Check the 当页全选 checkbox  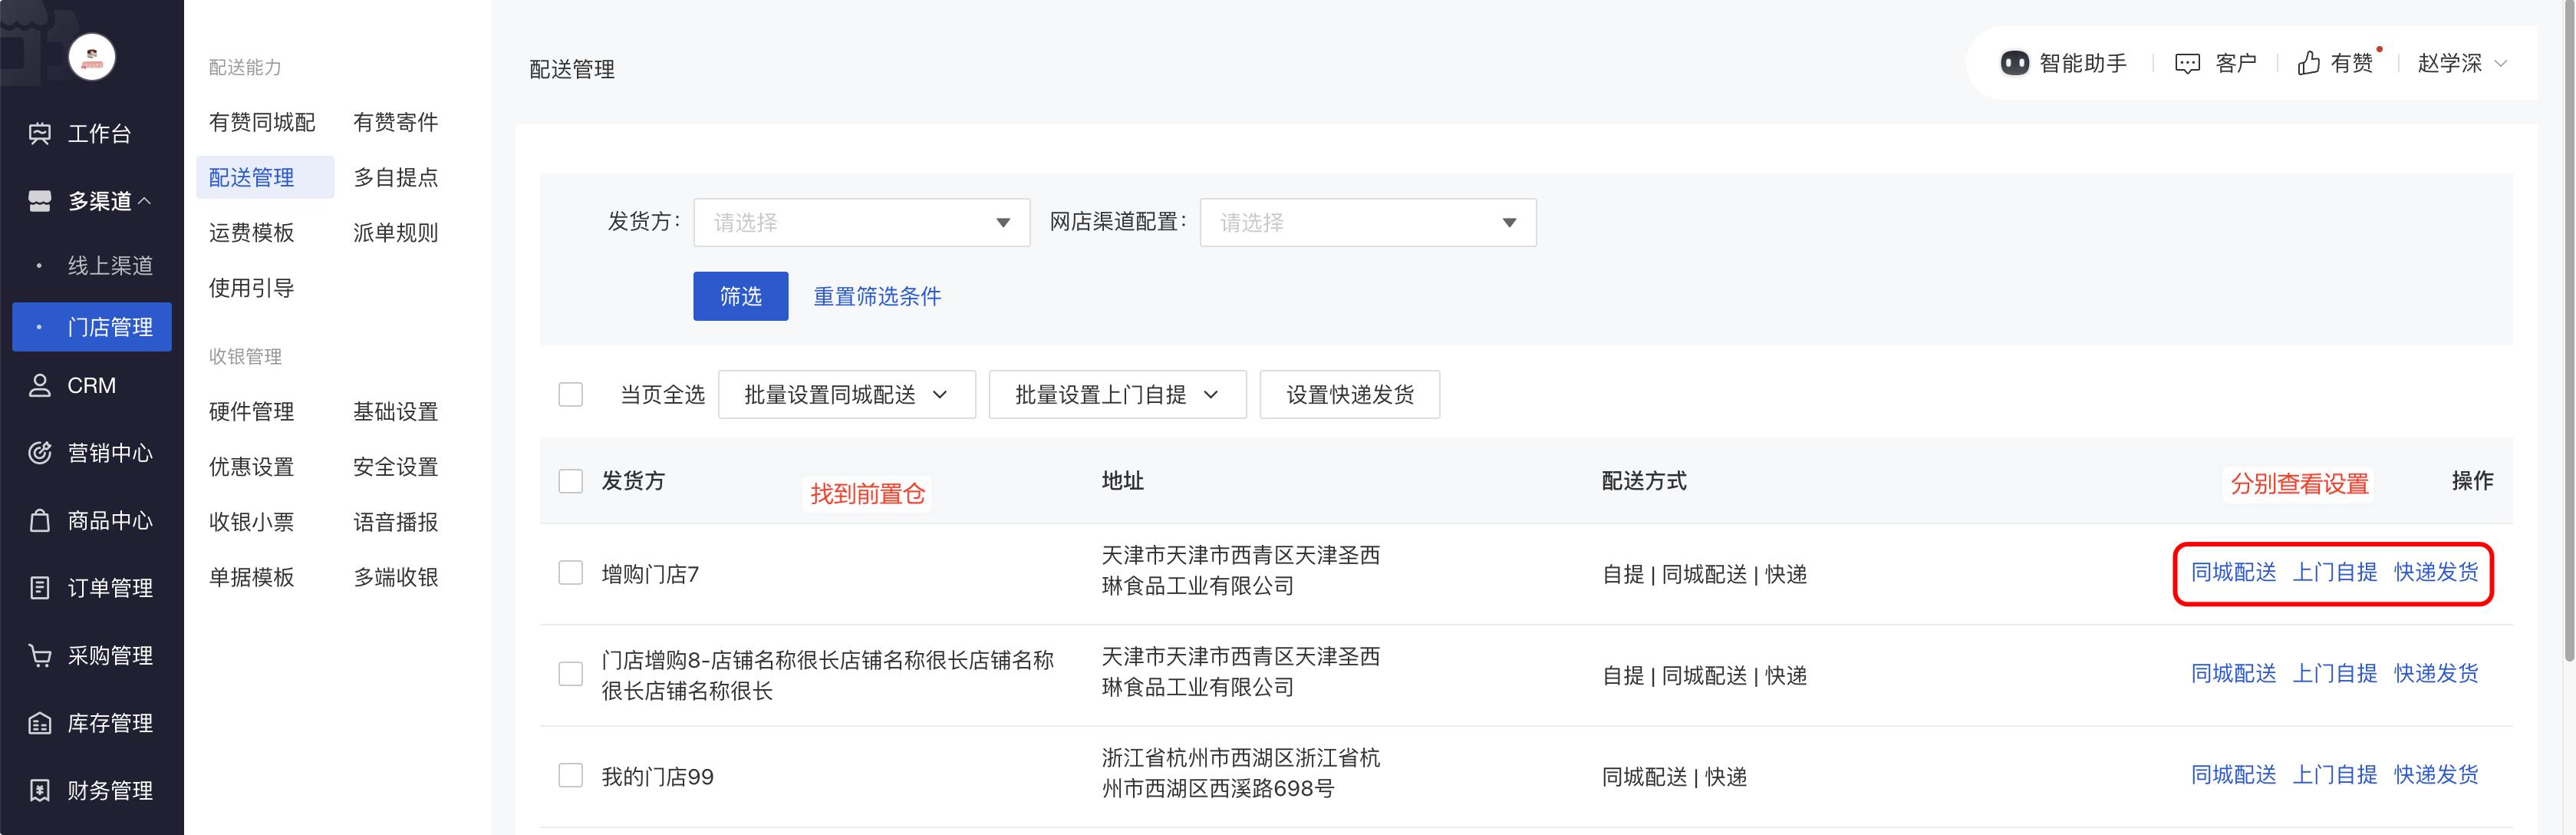571,395
